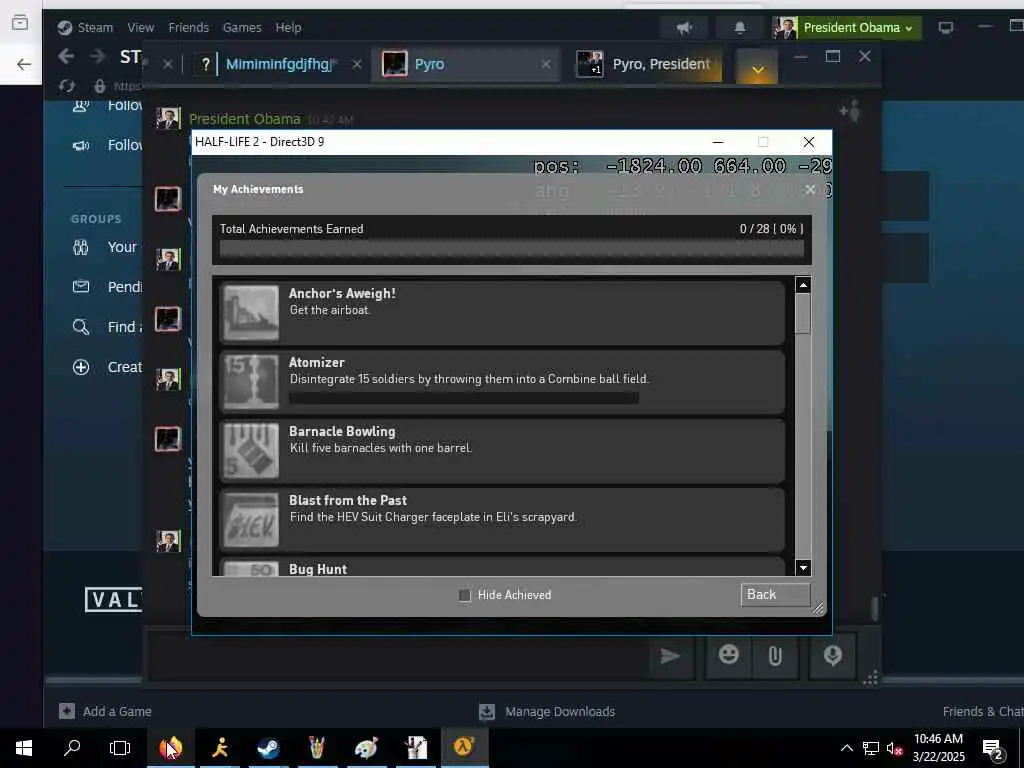This screenshot has height=768, width=1024.
Task: Open Windows taskbar search
Action: coord(72,748)
